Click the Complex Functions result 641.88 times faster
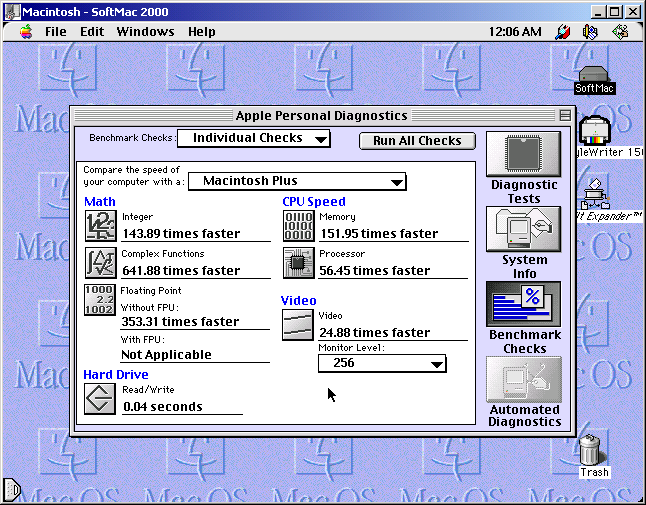 [181, 271]
